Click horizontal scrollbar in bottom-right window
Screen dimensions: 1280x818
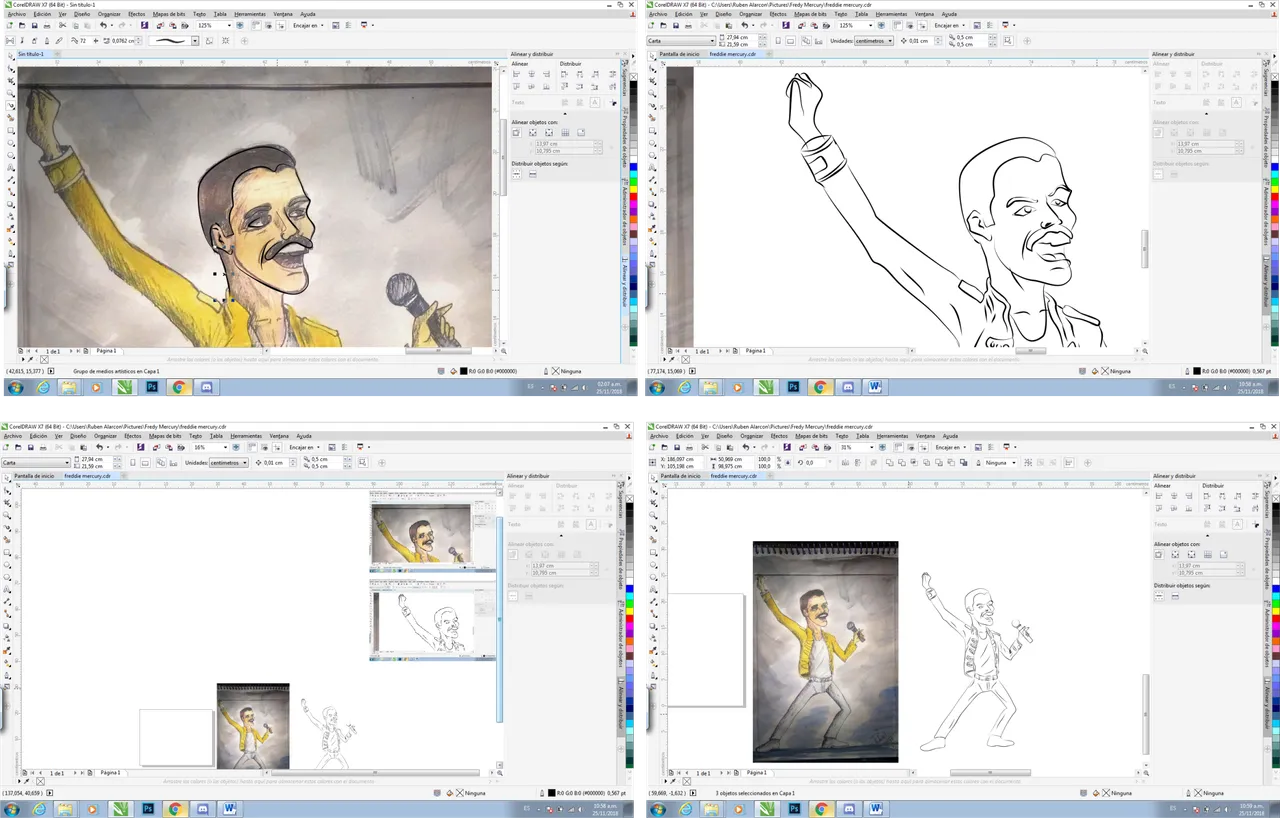point(989,772)
